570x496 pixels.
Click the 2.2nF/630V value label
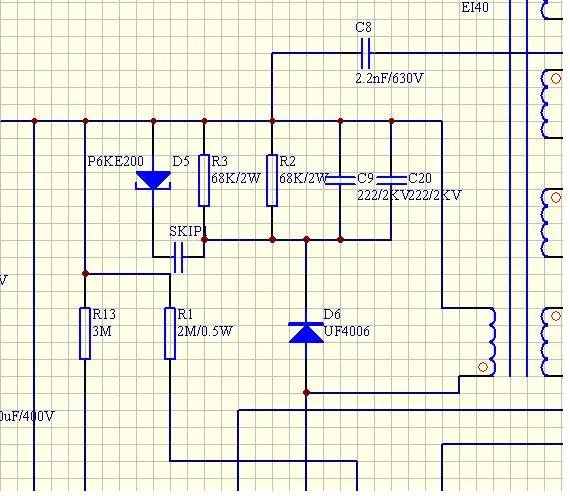389,78
